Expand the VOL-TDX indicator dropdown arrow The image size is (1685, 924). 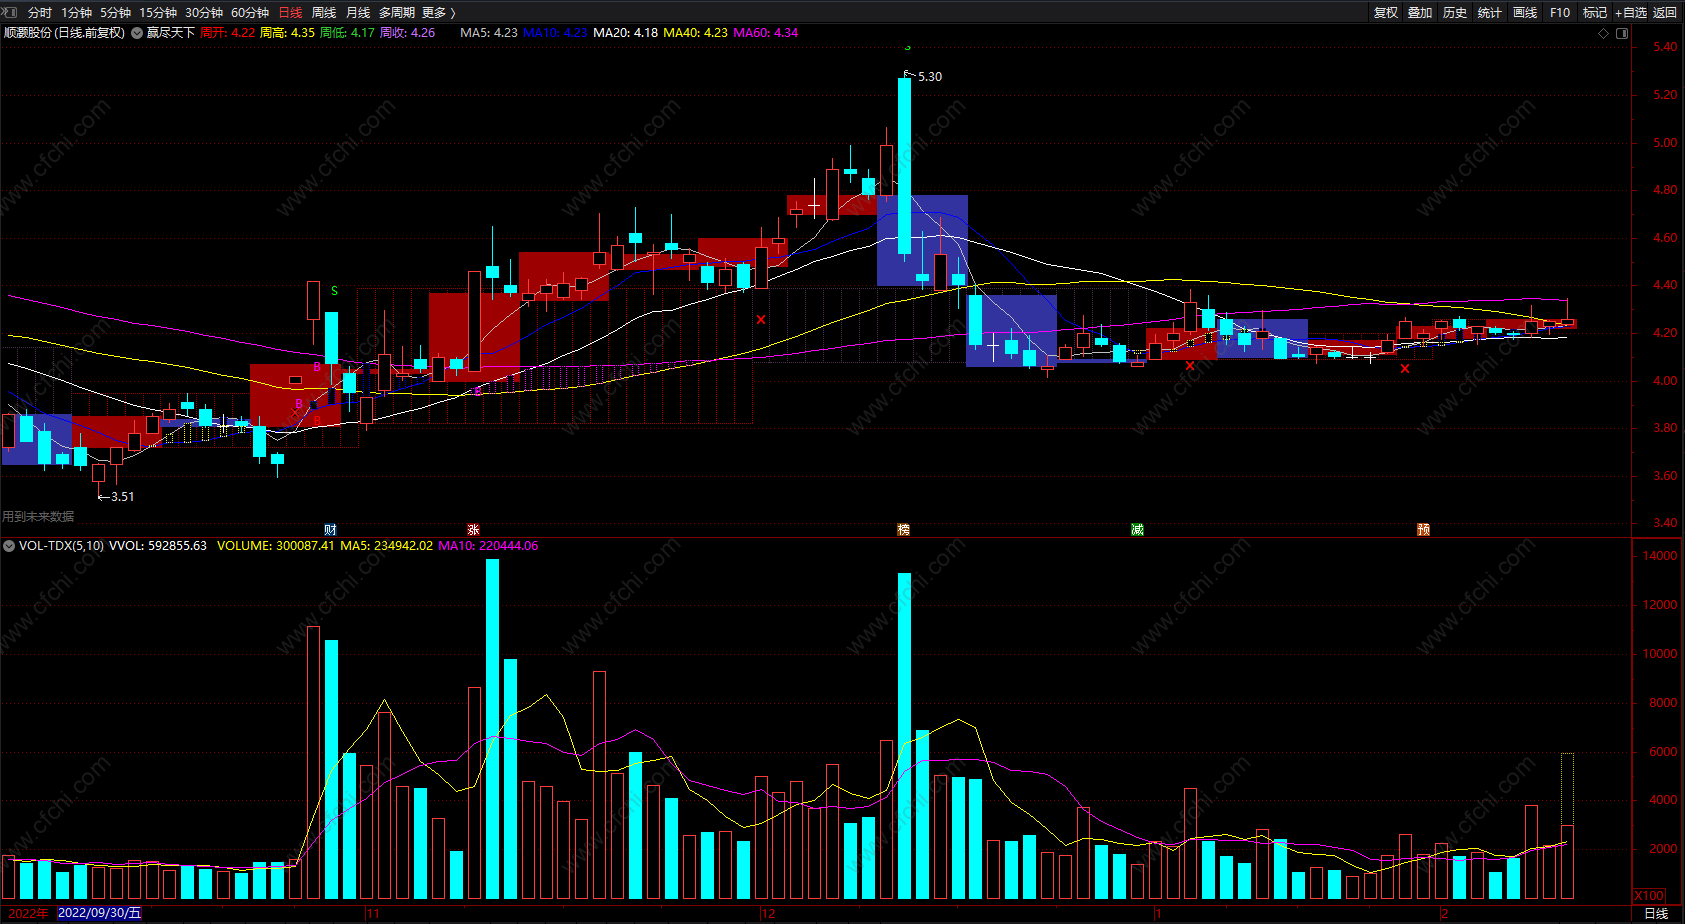(9, 546)
